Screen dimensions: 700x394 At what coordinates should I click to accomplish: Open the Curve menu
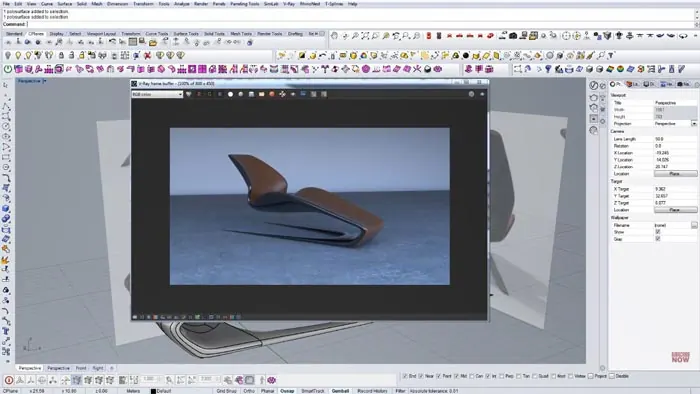tap(47, 4)
